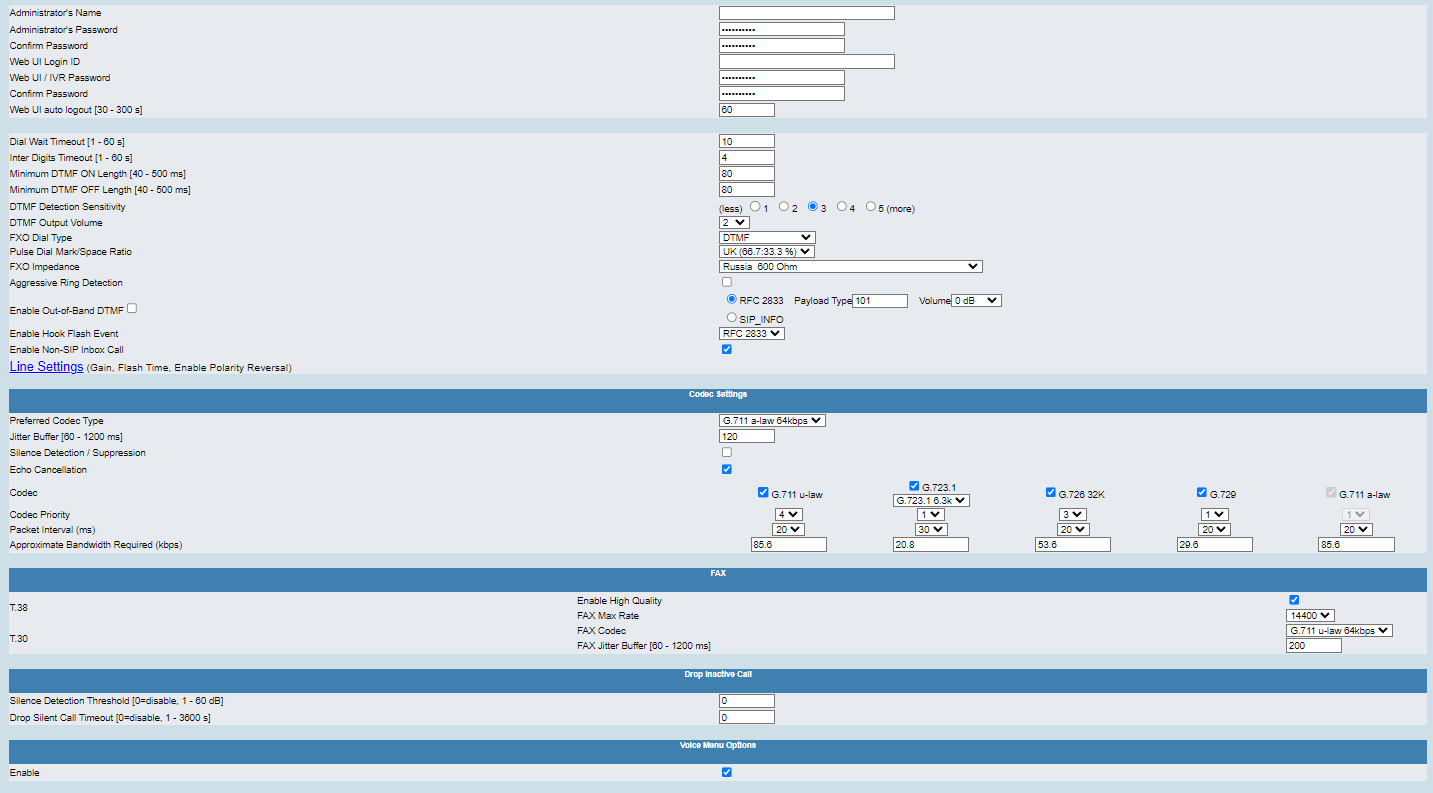Click the Administrator's Name input field
This screenshot has width=1433, height=793.
click(x=806, y=13)
